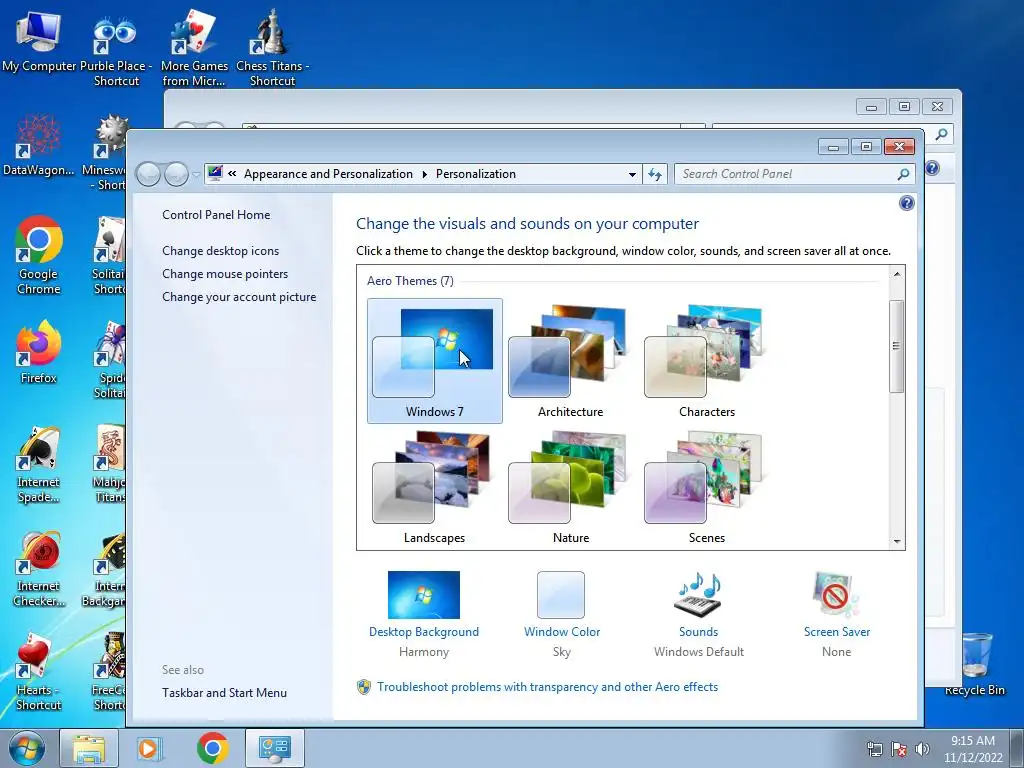1024x768 pixels.
Task: Open the Start menu orb
Action: (26, 748)
